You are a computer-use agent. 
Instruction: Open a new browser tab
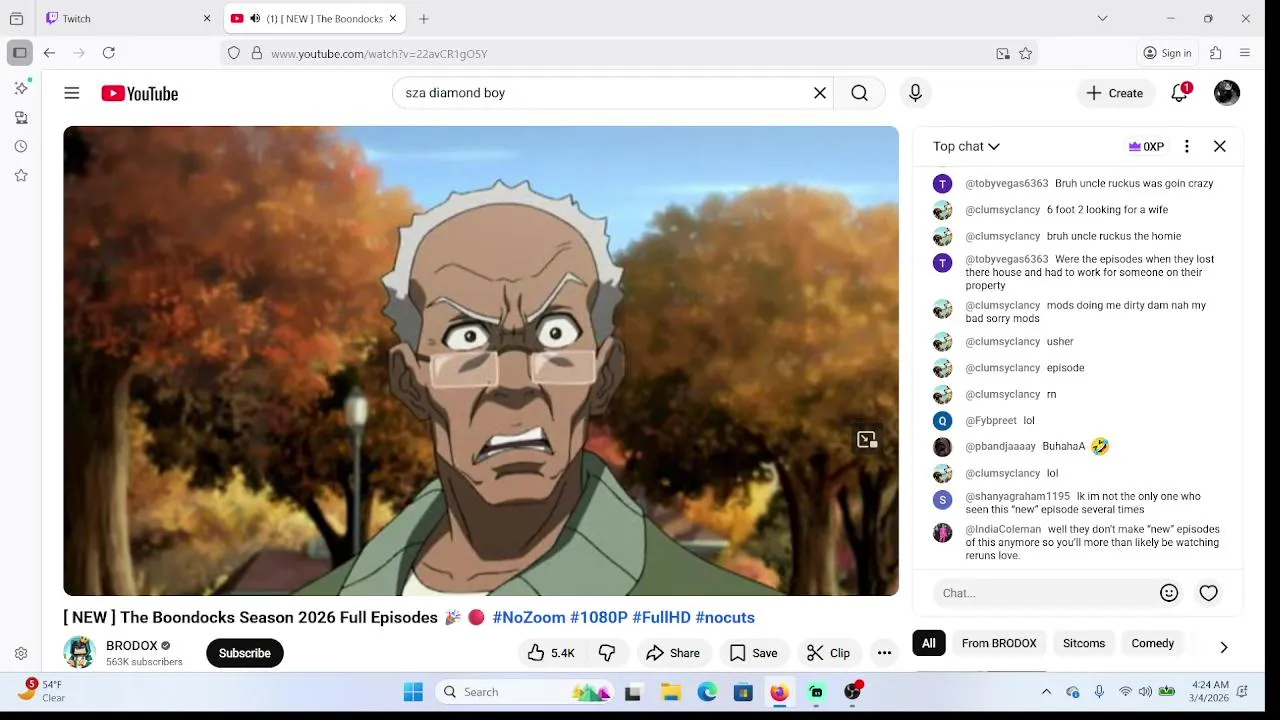click(424, 19)
